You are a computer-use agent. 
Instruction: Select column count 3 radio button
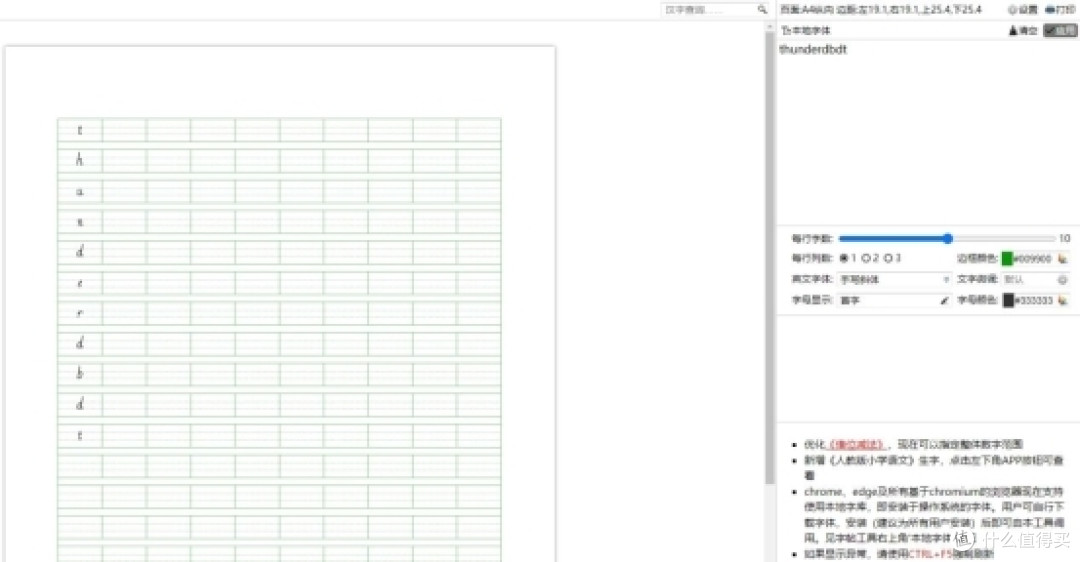[x=888, y=258]
